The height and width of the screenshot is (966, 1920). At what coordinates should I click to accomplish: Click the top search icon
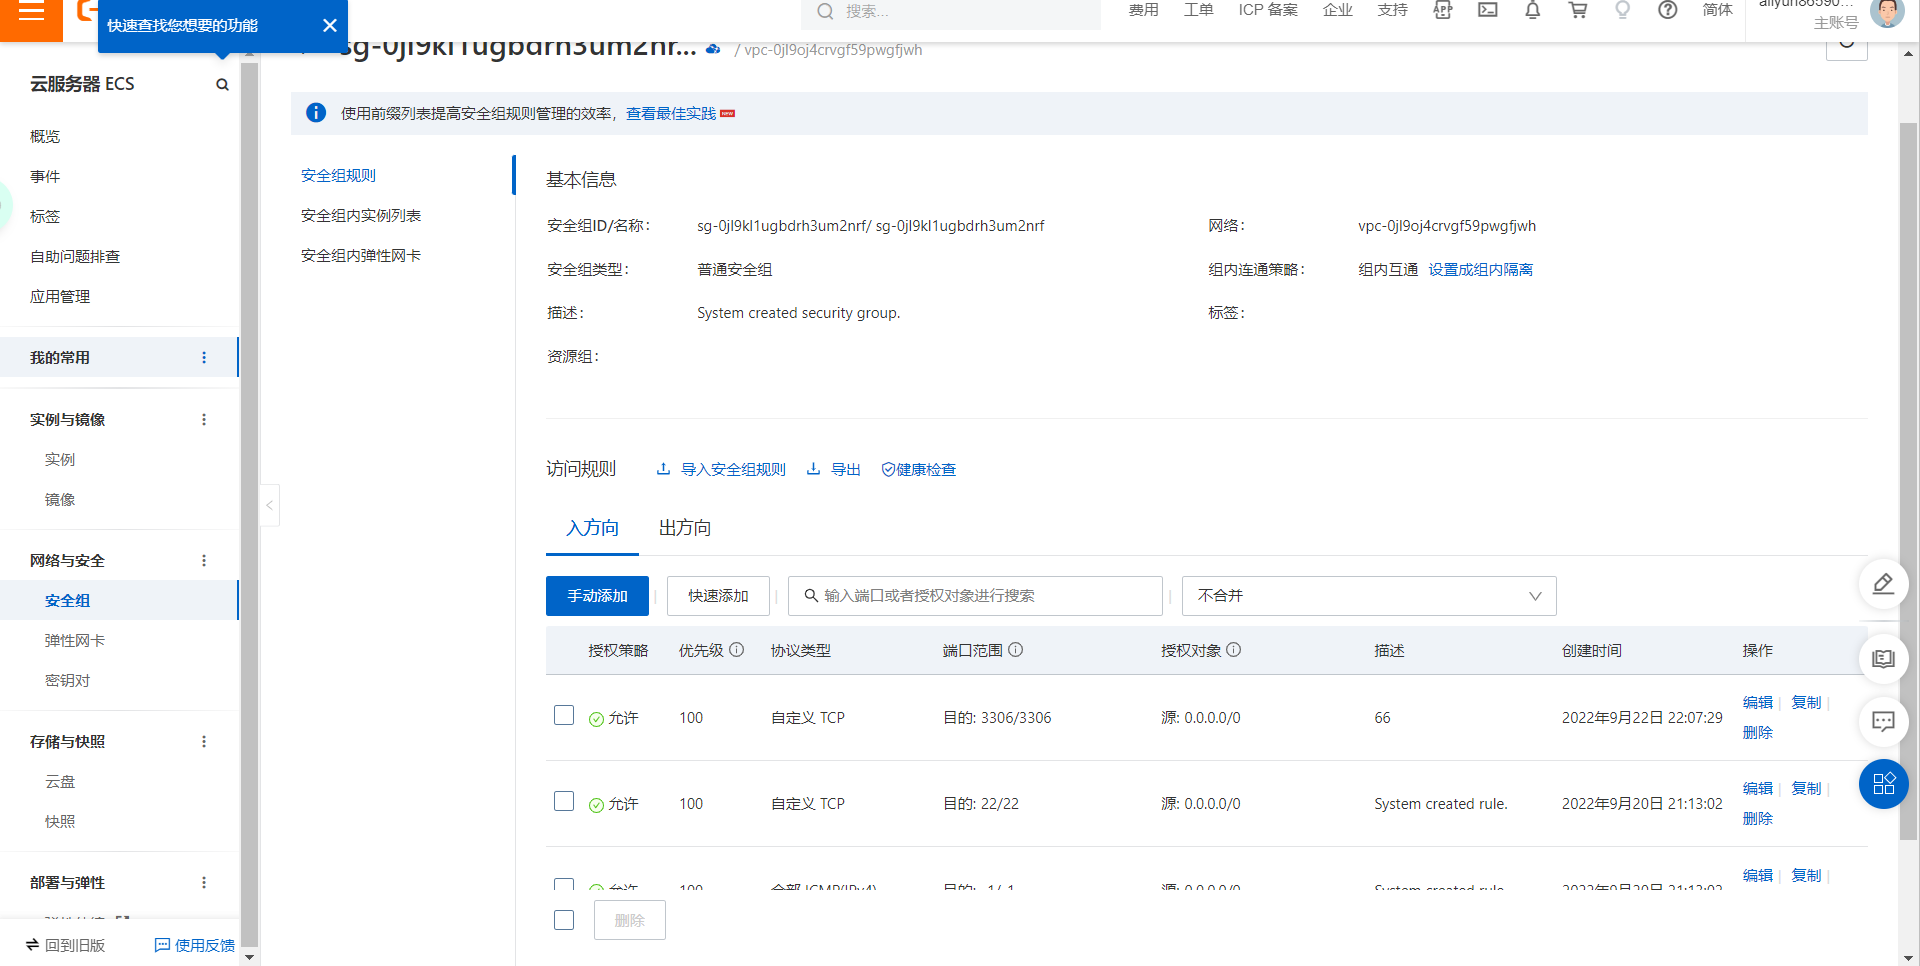825,11
